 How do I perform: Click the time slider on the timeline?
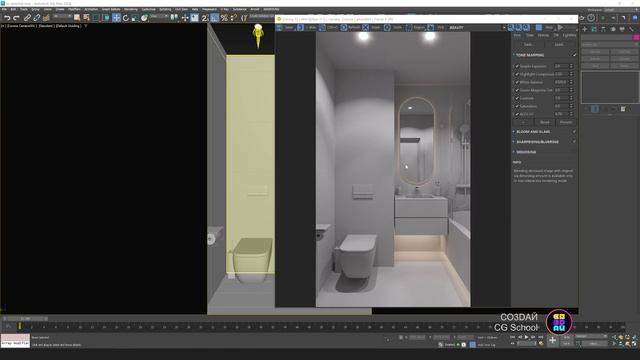(26, 318)
